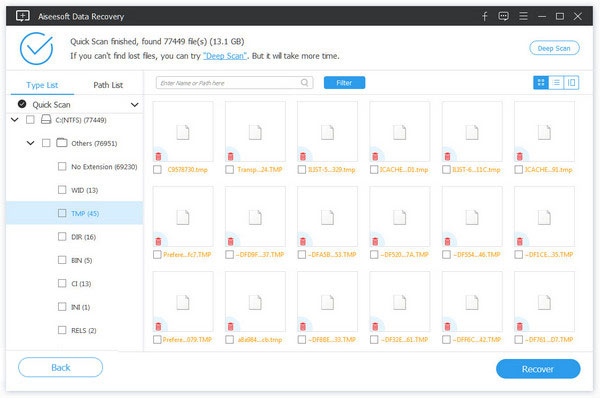The width and height of the screenshot is (600, 398).
Task: Click the Back button
Action: pos(60,367)
